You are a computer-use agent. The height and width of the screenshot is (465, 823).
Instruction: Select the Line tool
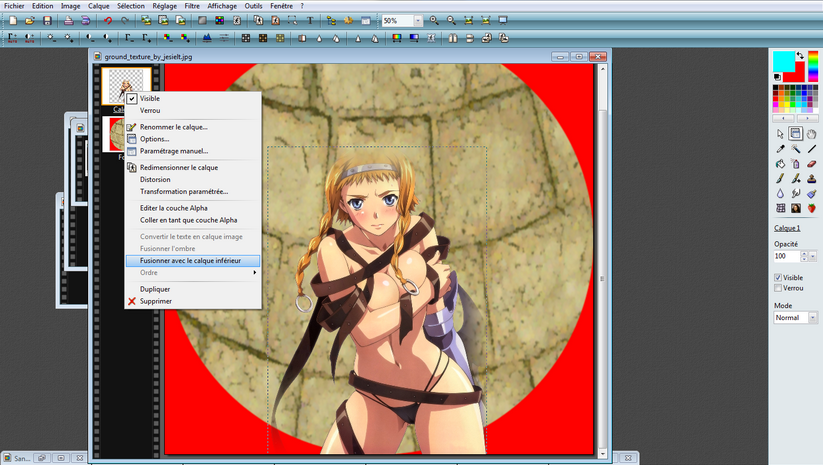point(811,149)
